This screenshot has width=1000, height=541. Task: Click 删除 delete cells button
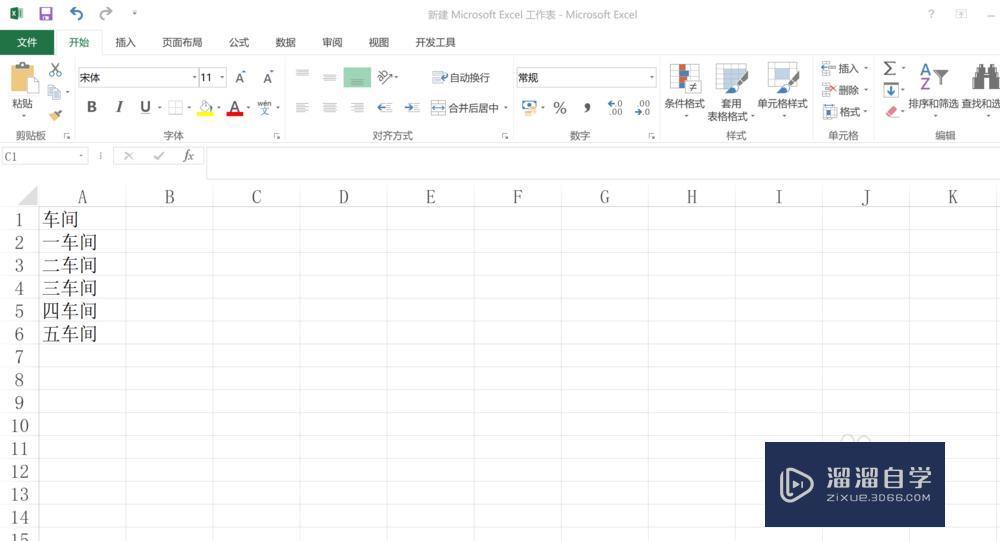click(846, 90)
